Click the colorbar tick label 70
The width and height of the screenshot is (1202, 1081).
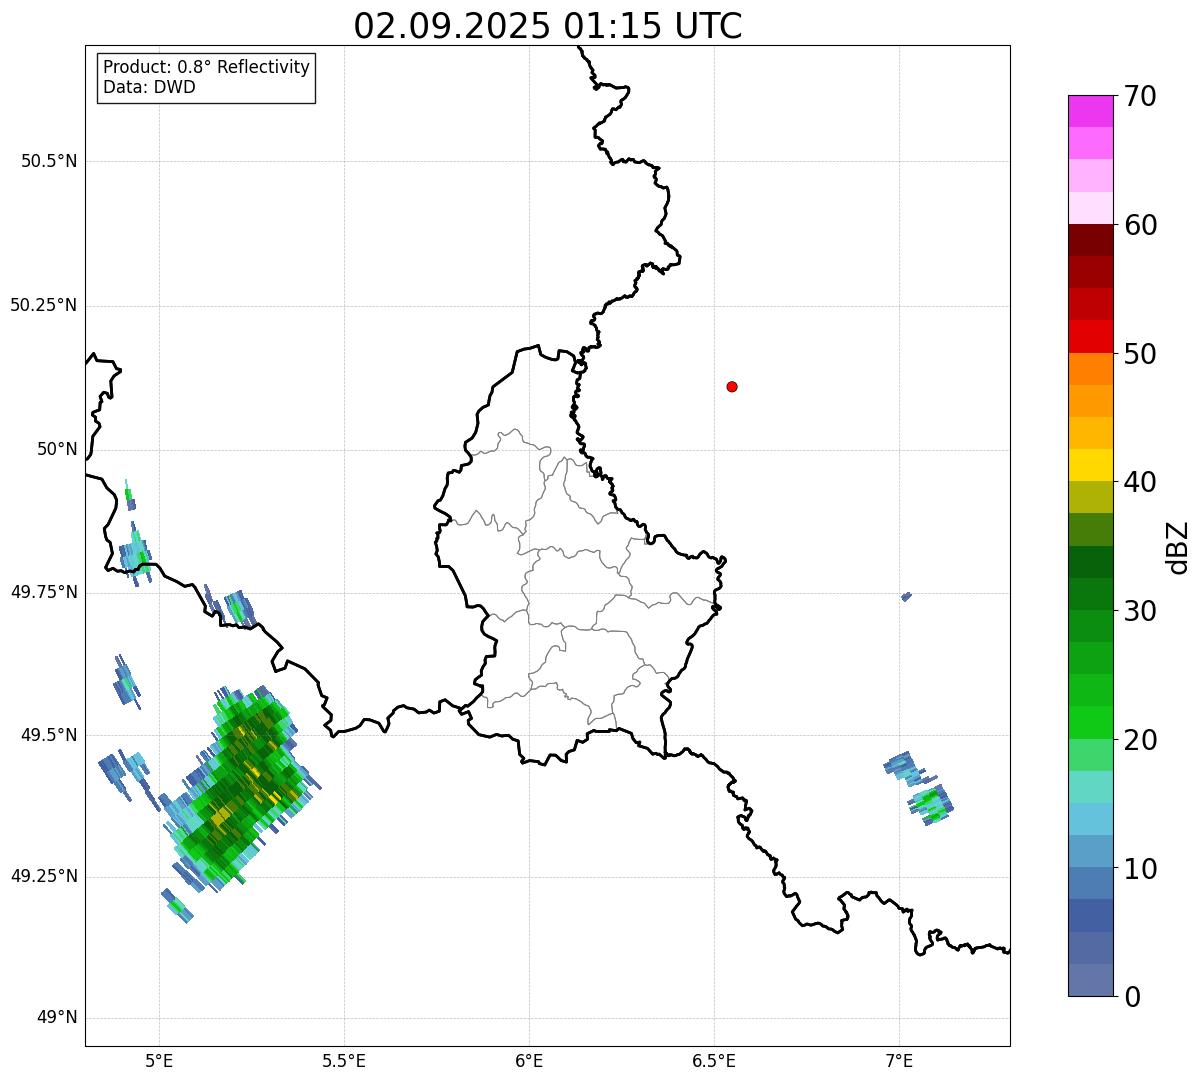tap(1140, 96)
